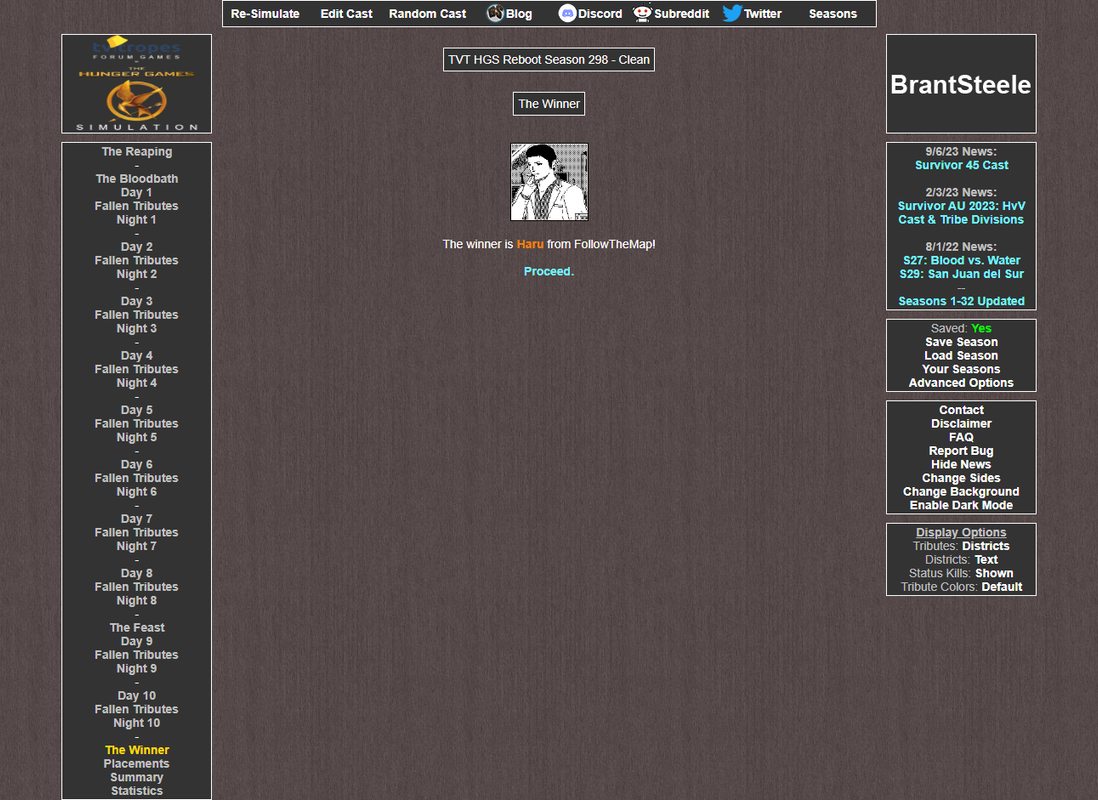Open Advanced Options
This screenshot has height=800, width=1098.
961,383
